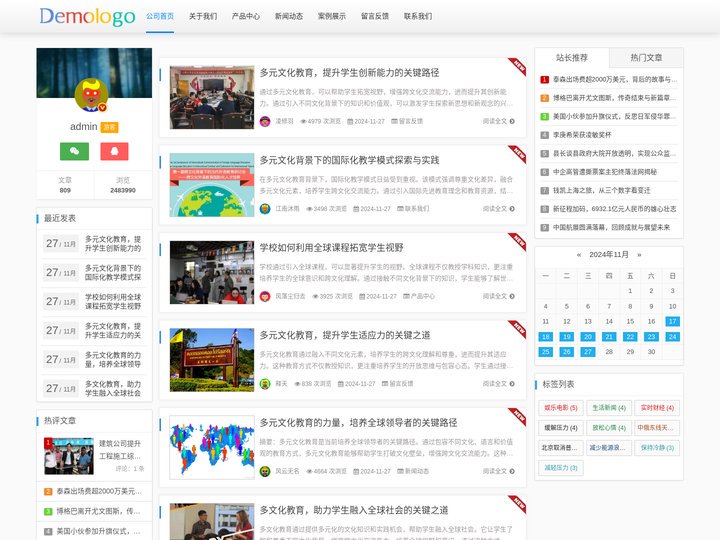Screen dimensions: 720x540
Task: Open recent post 多元文化教育的力量，培养全球领导 in sidebar
Action: pos(113,360)
